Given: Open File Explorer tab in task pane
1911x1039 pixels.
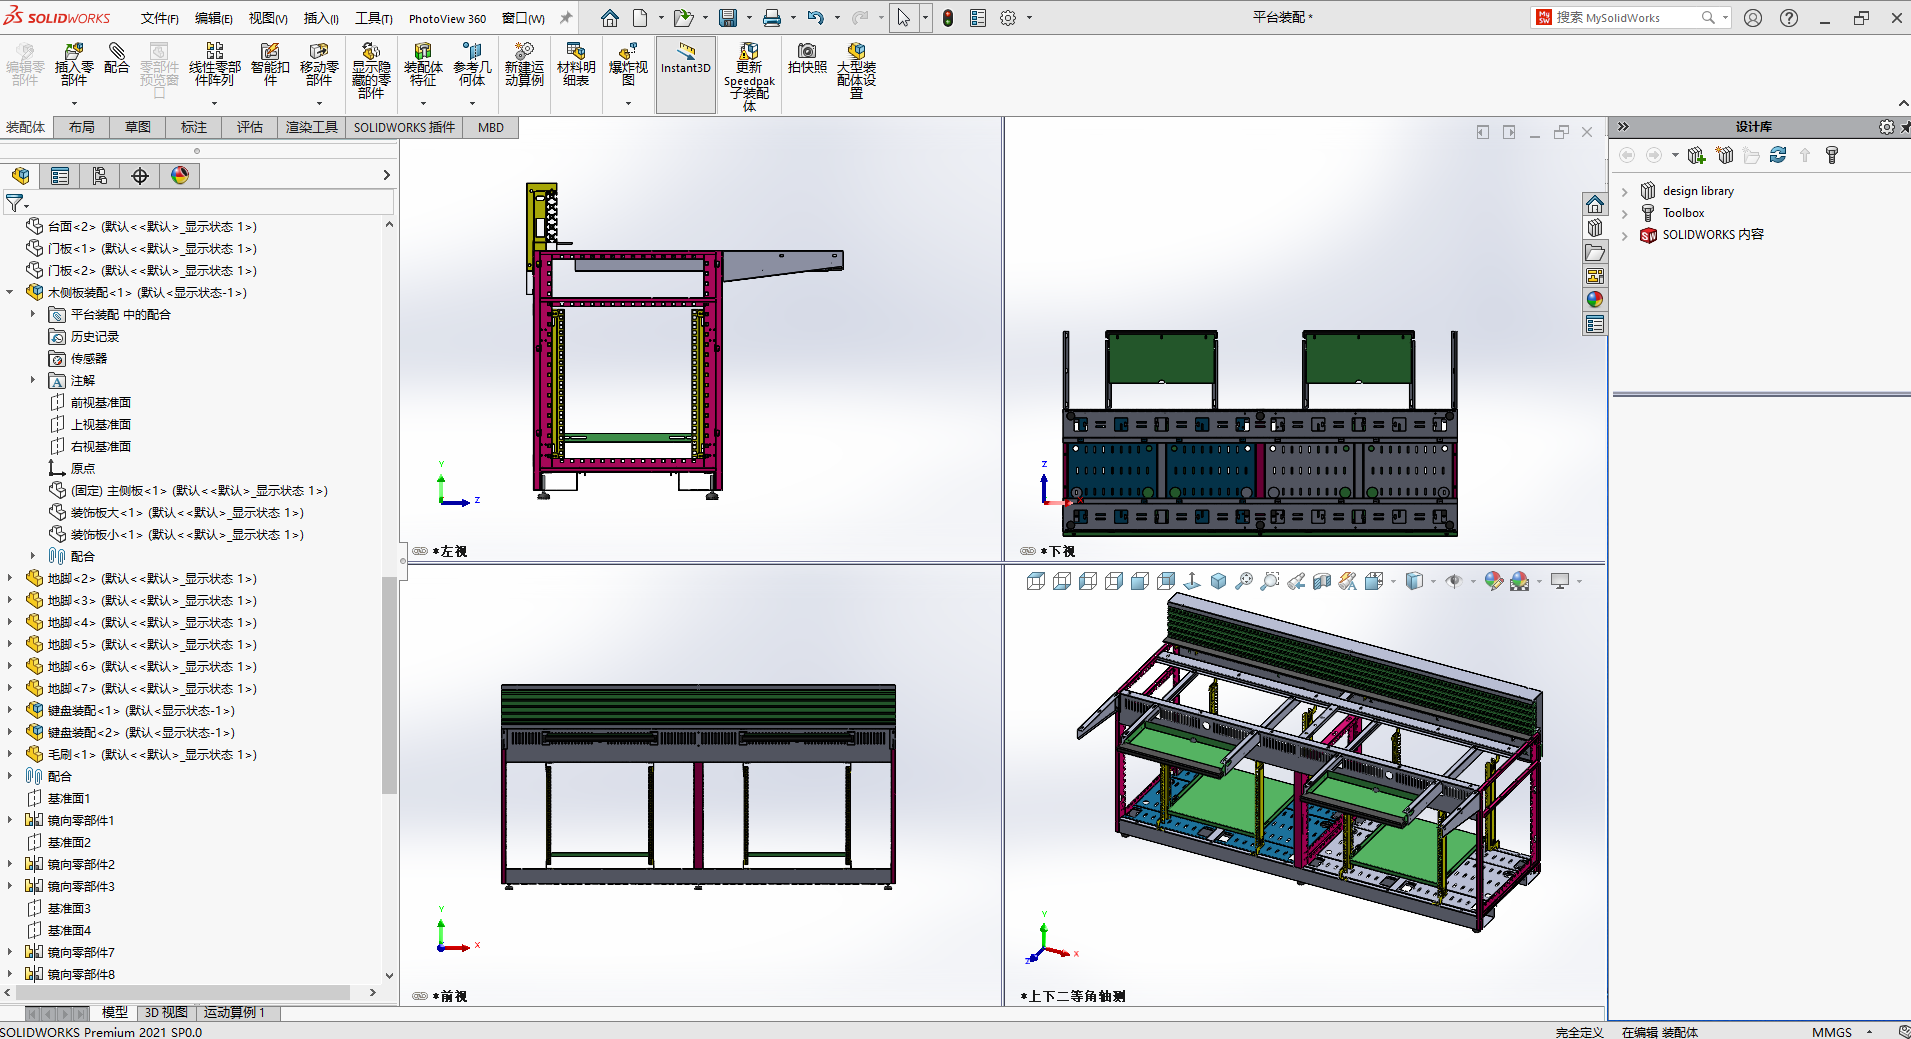Looking at the screenshot, I should (1595, 252).
